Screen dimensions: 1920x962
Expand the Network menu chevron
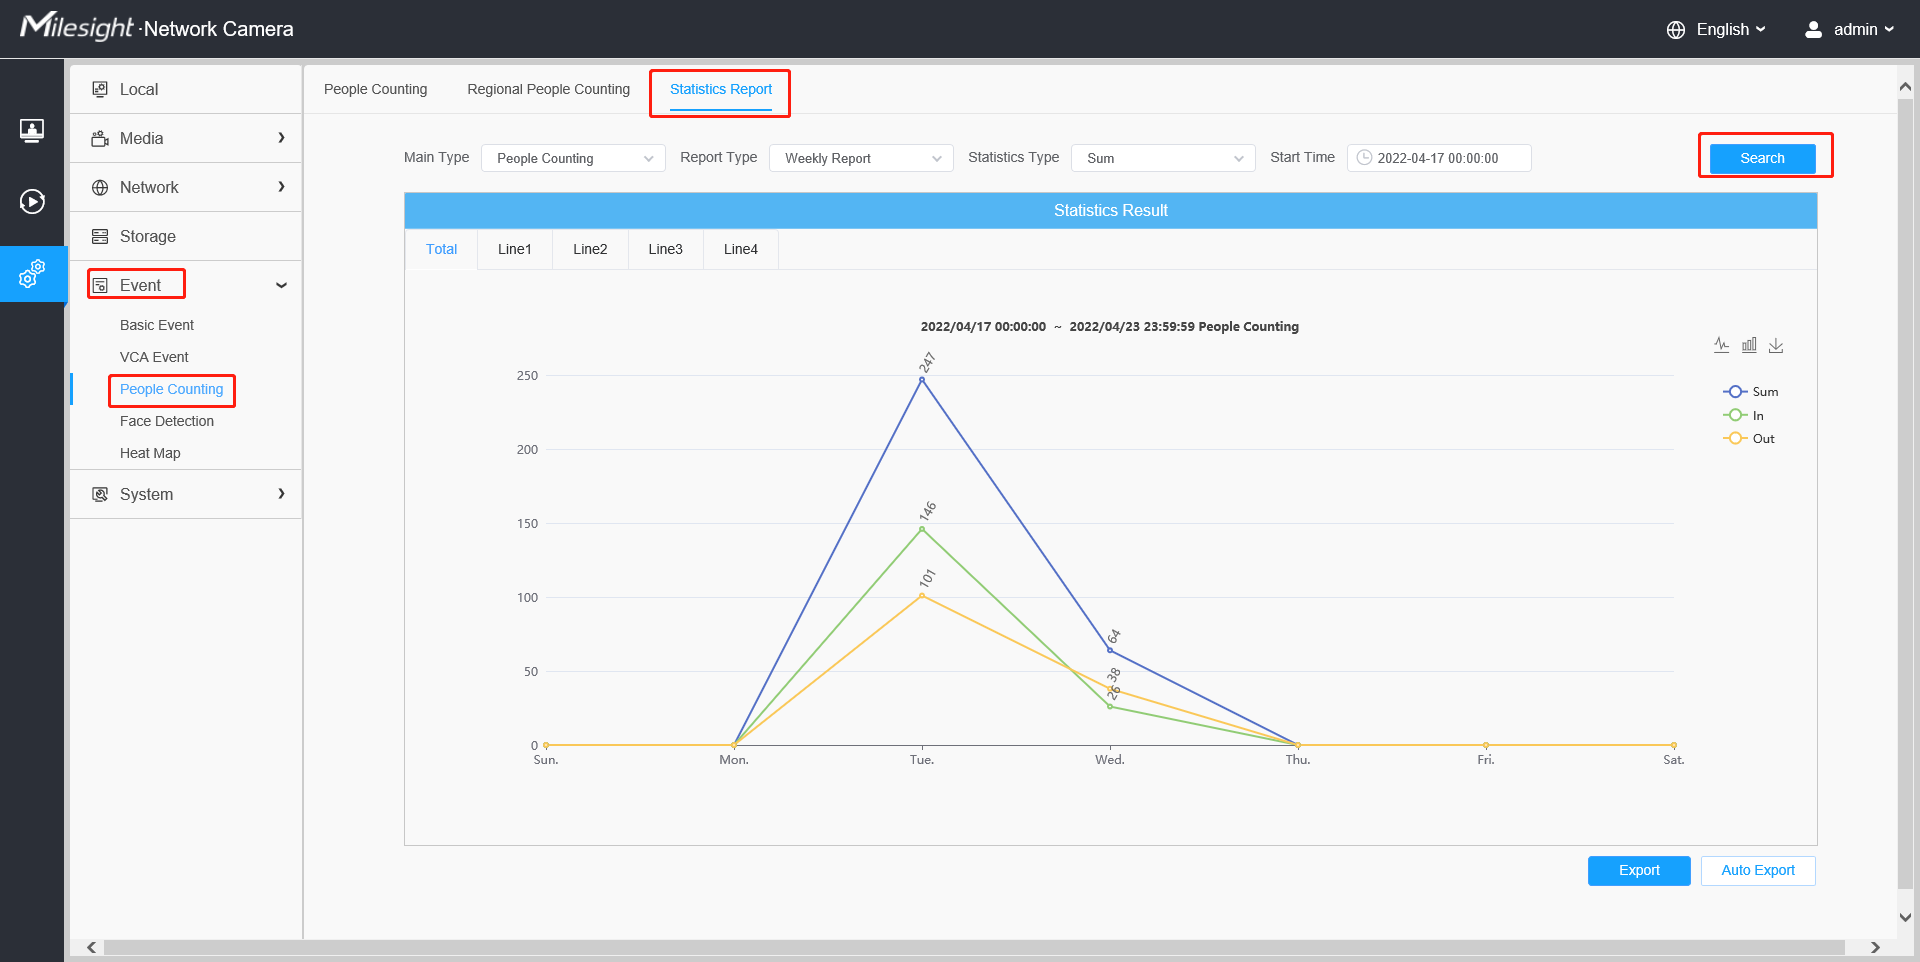pos(282,187)
